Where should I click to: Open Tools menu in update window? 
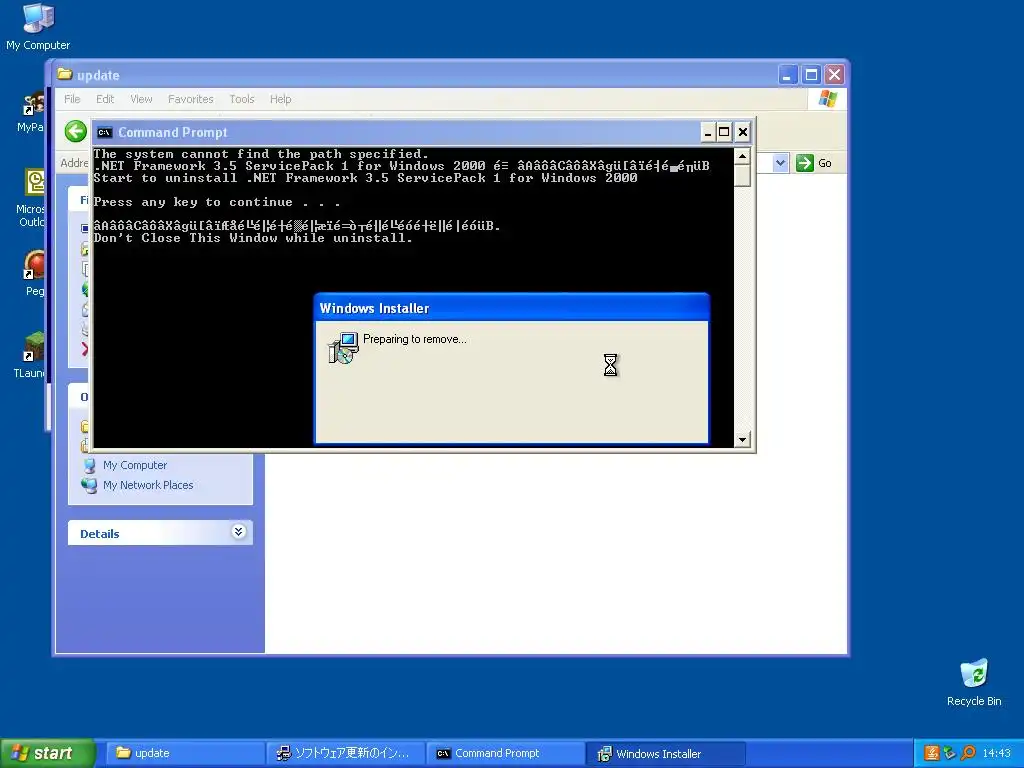(242, 99)
